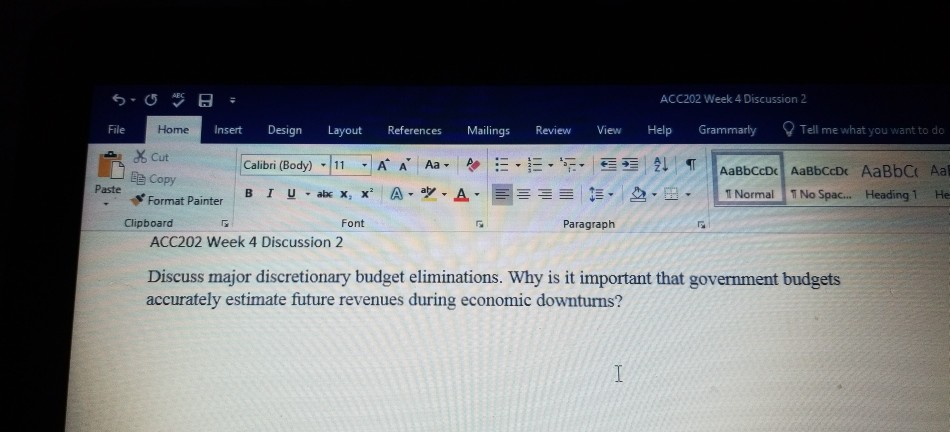Click the document heading ACC202 Week 4 Discussion 2

point(246,242)
